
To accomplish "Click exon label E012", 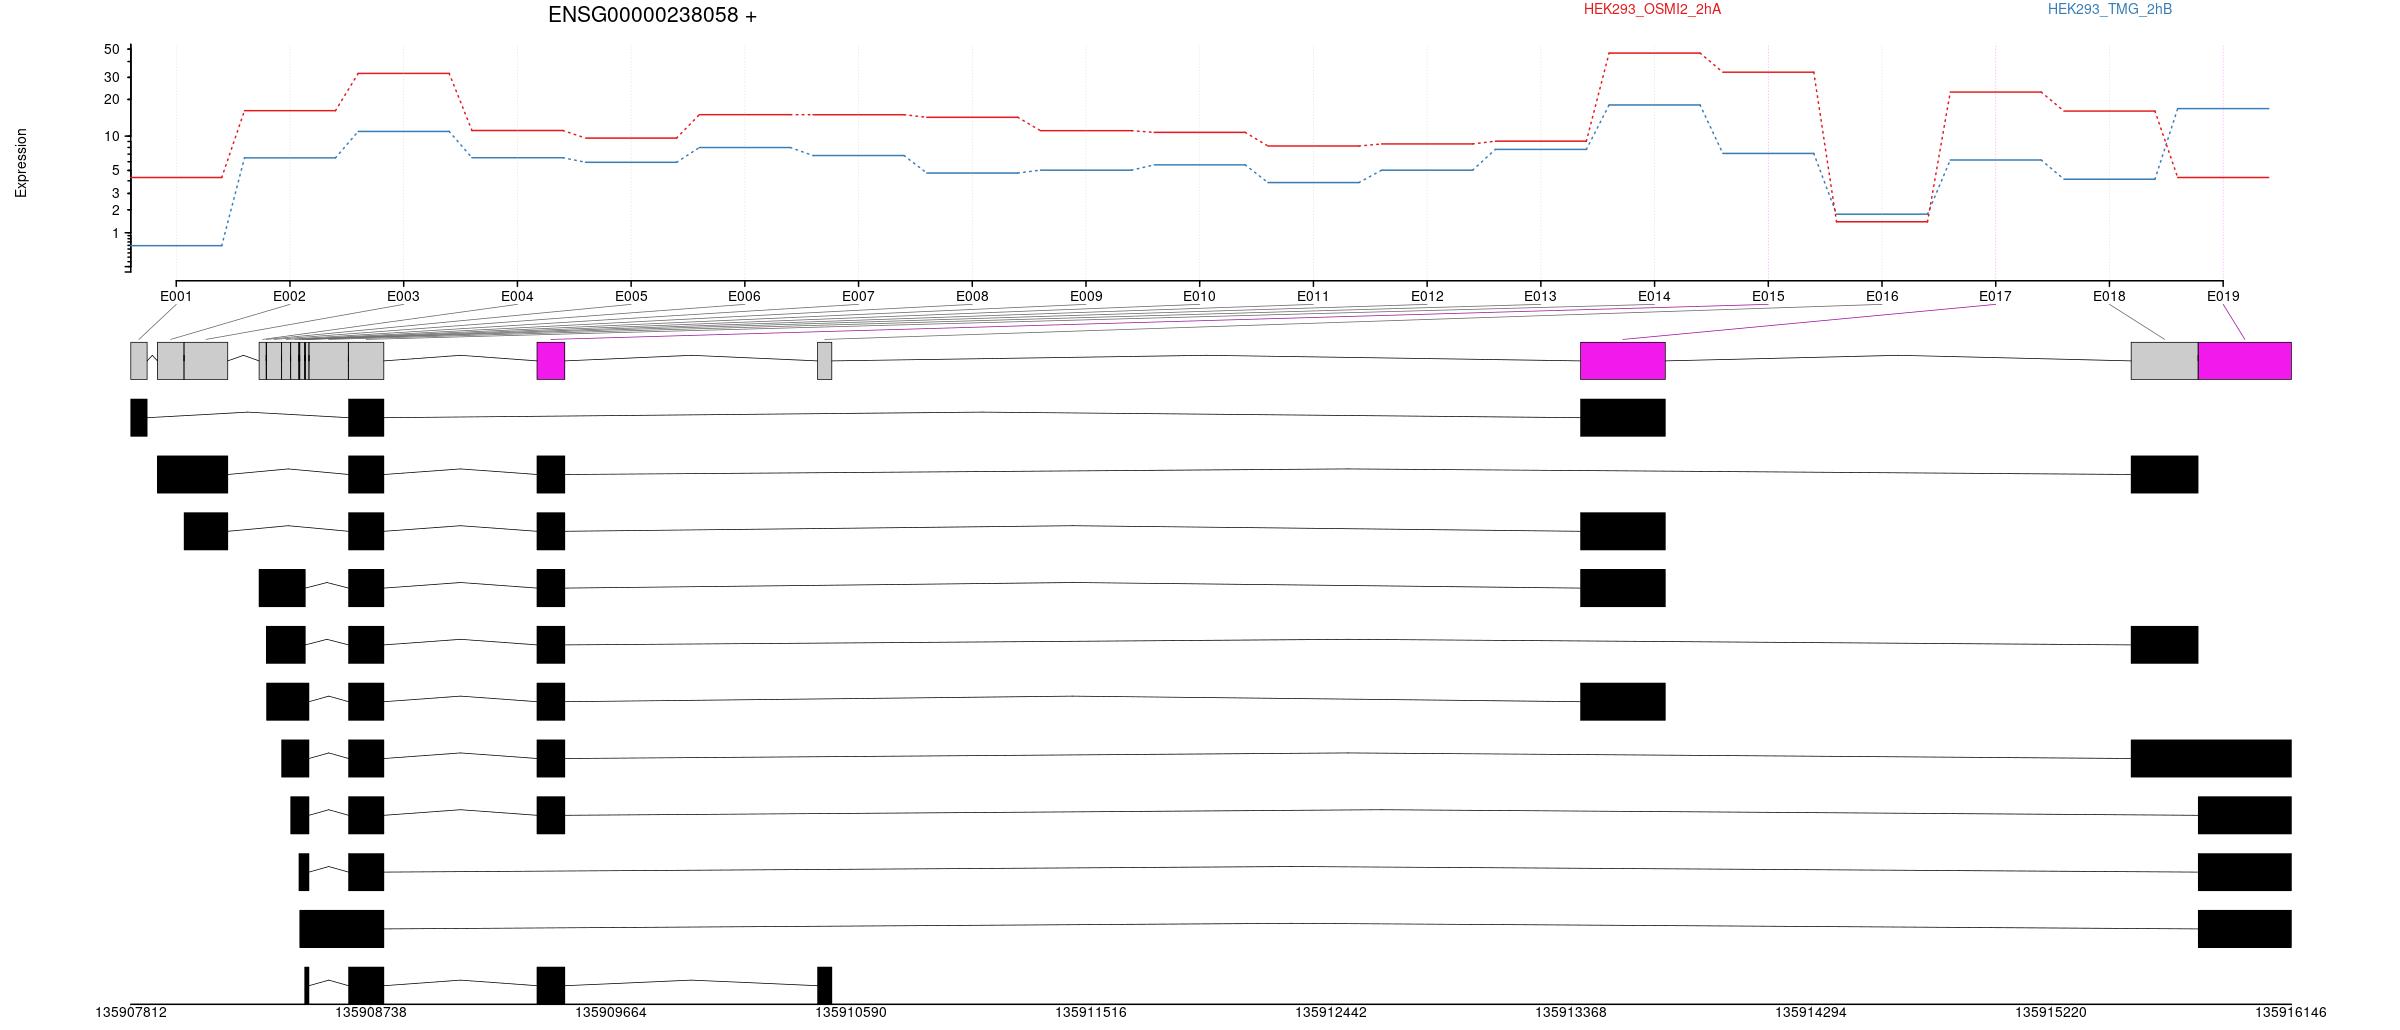I will tap(1427, 296).
